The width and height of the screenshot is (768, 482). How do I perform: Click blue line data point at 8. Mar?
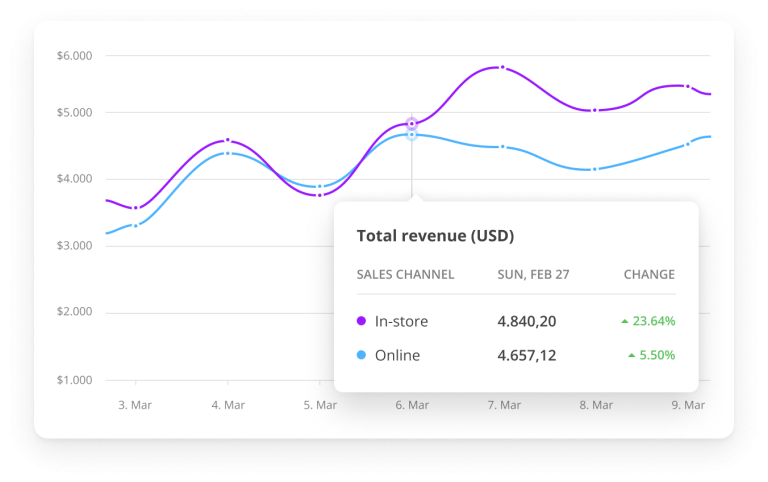pyautogui.click(x=595, y=169)
